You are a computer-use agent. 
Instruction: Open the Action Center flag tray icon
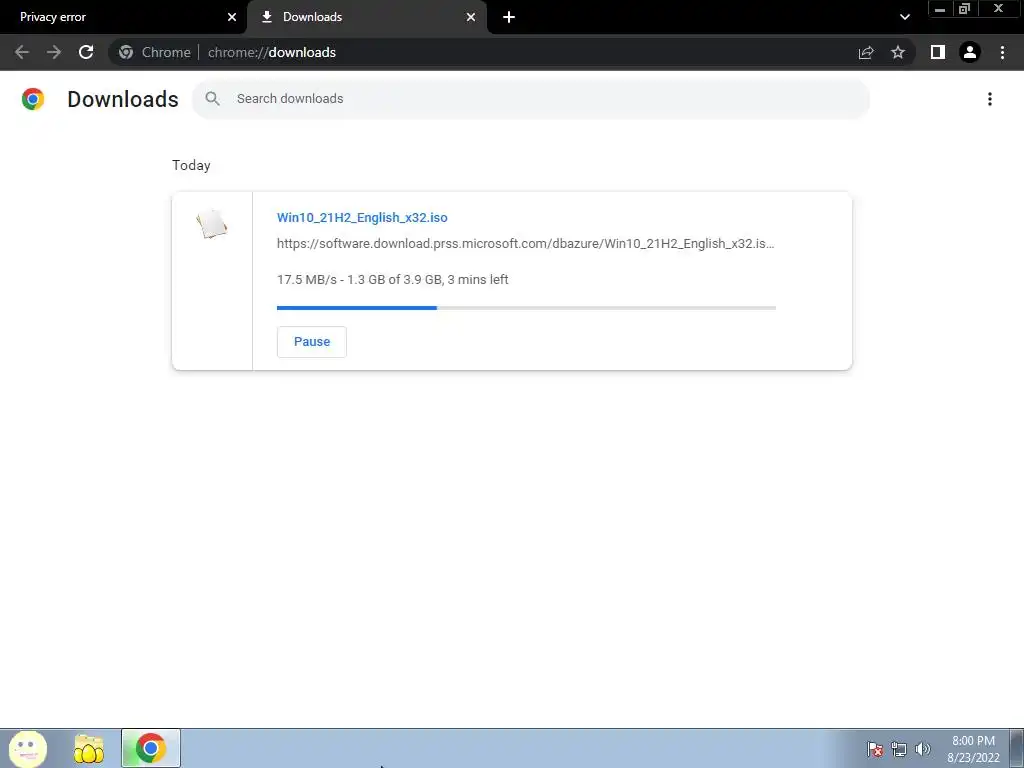874,749
